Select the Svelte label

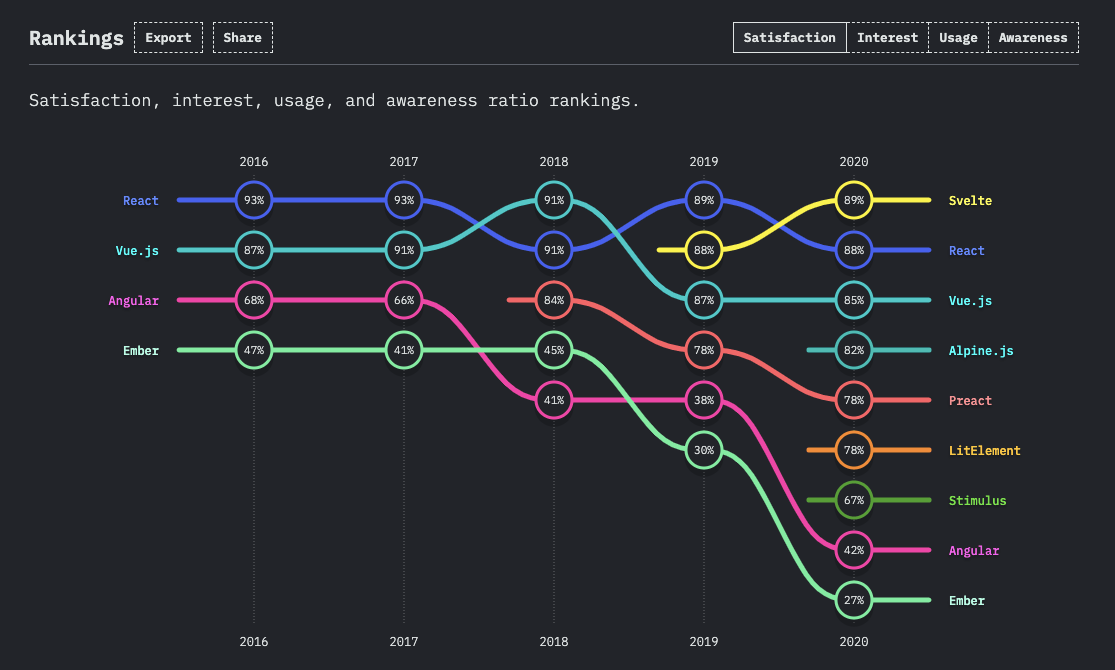pos(969,200)
